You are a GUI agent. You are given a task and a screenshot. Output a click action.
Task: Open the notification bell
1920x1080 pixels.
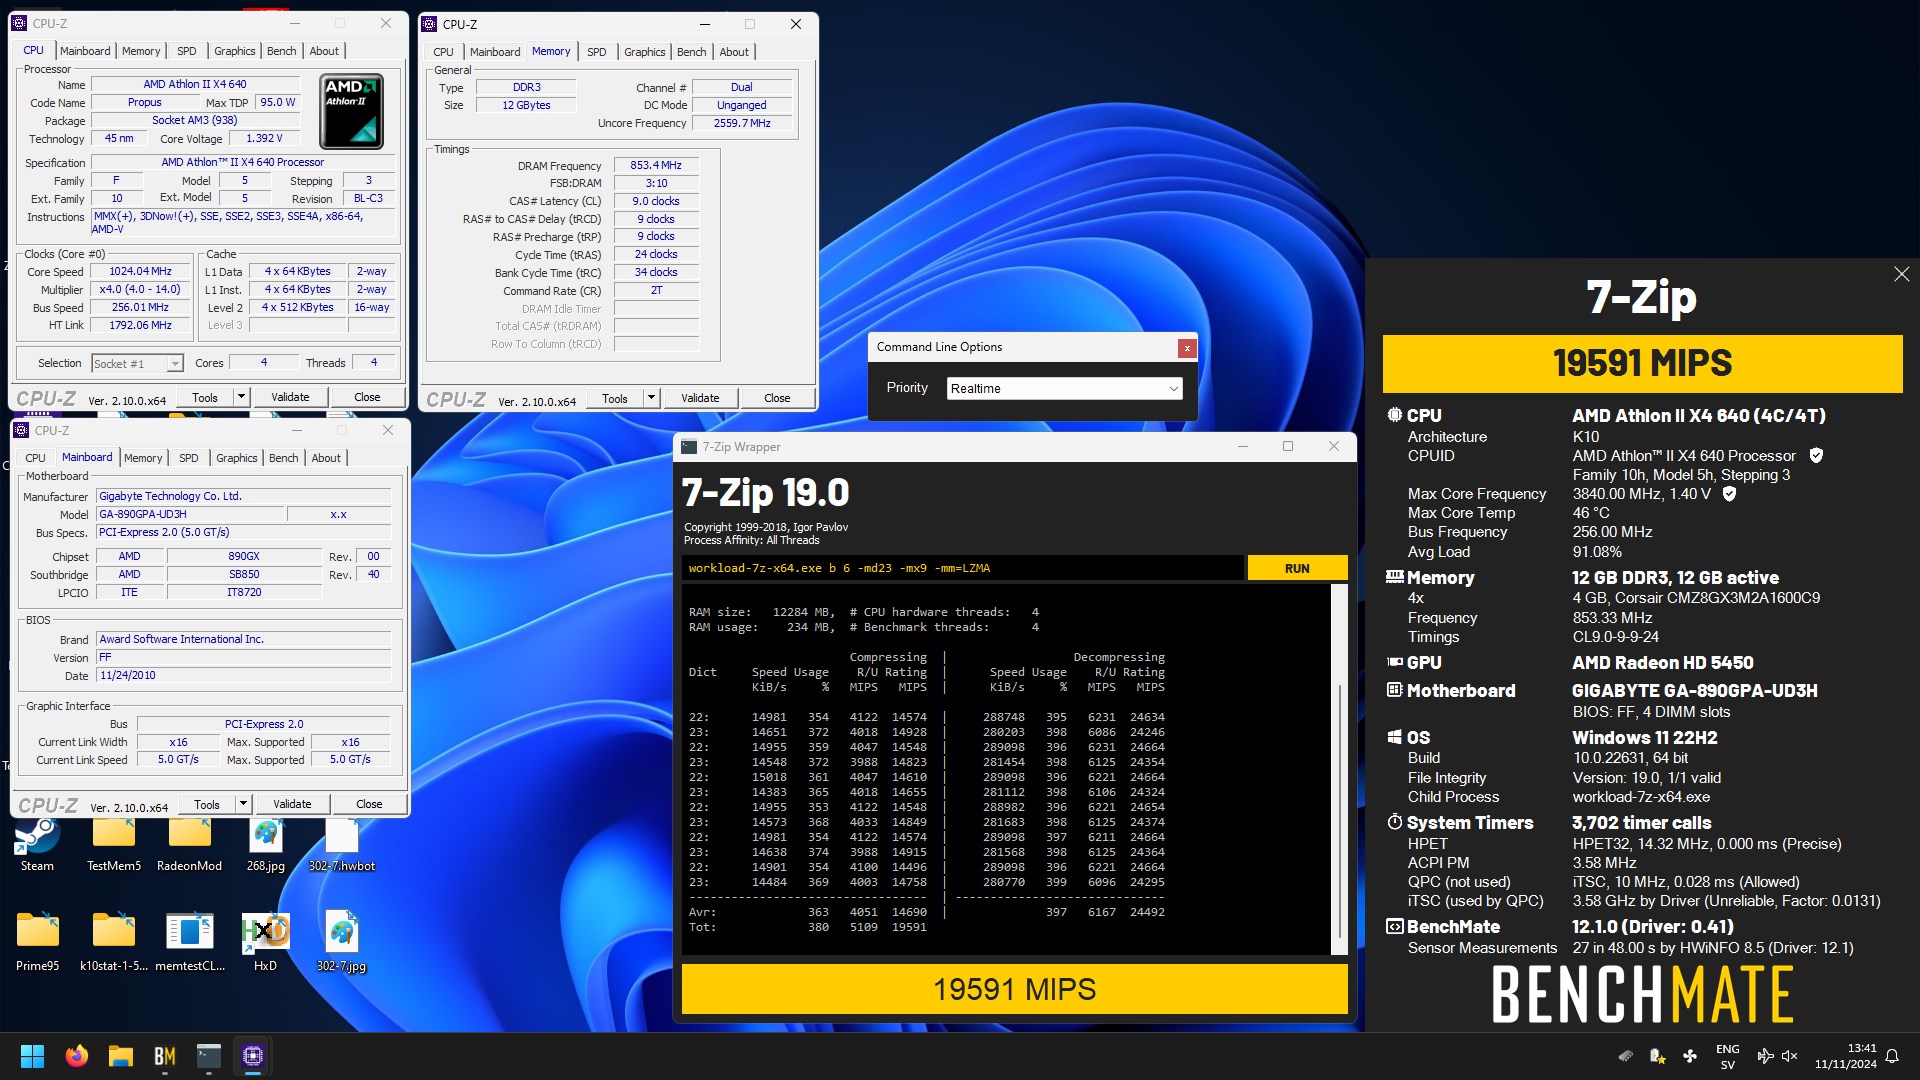[x=1892, y=1056]
